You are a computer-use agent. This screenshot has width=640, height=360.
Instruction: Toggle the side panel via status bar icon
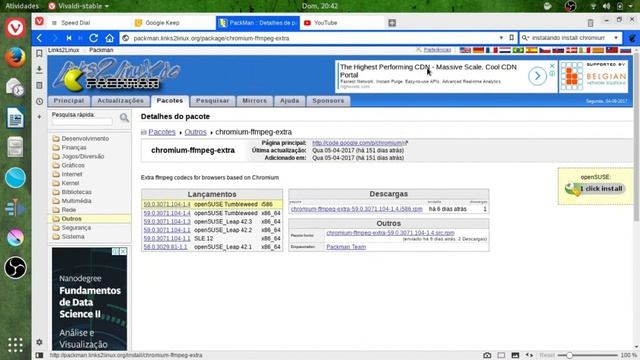tap(39, 355)
